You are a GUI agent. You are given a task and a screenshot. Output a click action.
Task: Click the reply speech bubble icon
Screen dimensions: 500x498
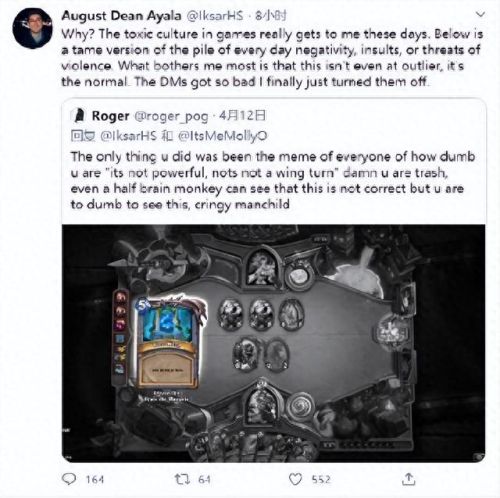pyautogui.click(x=69, y=479)
